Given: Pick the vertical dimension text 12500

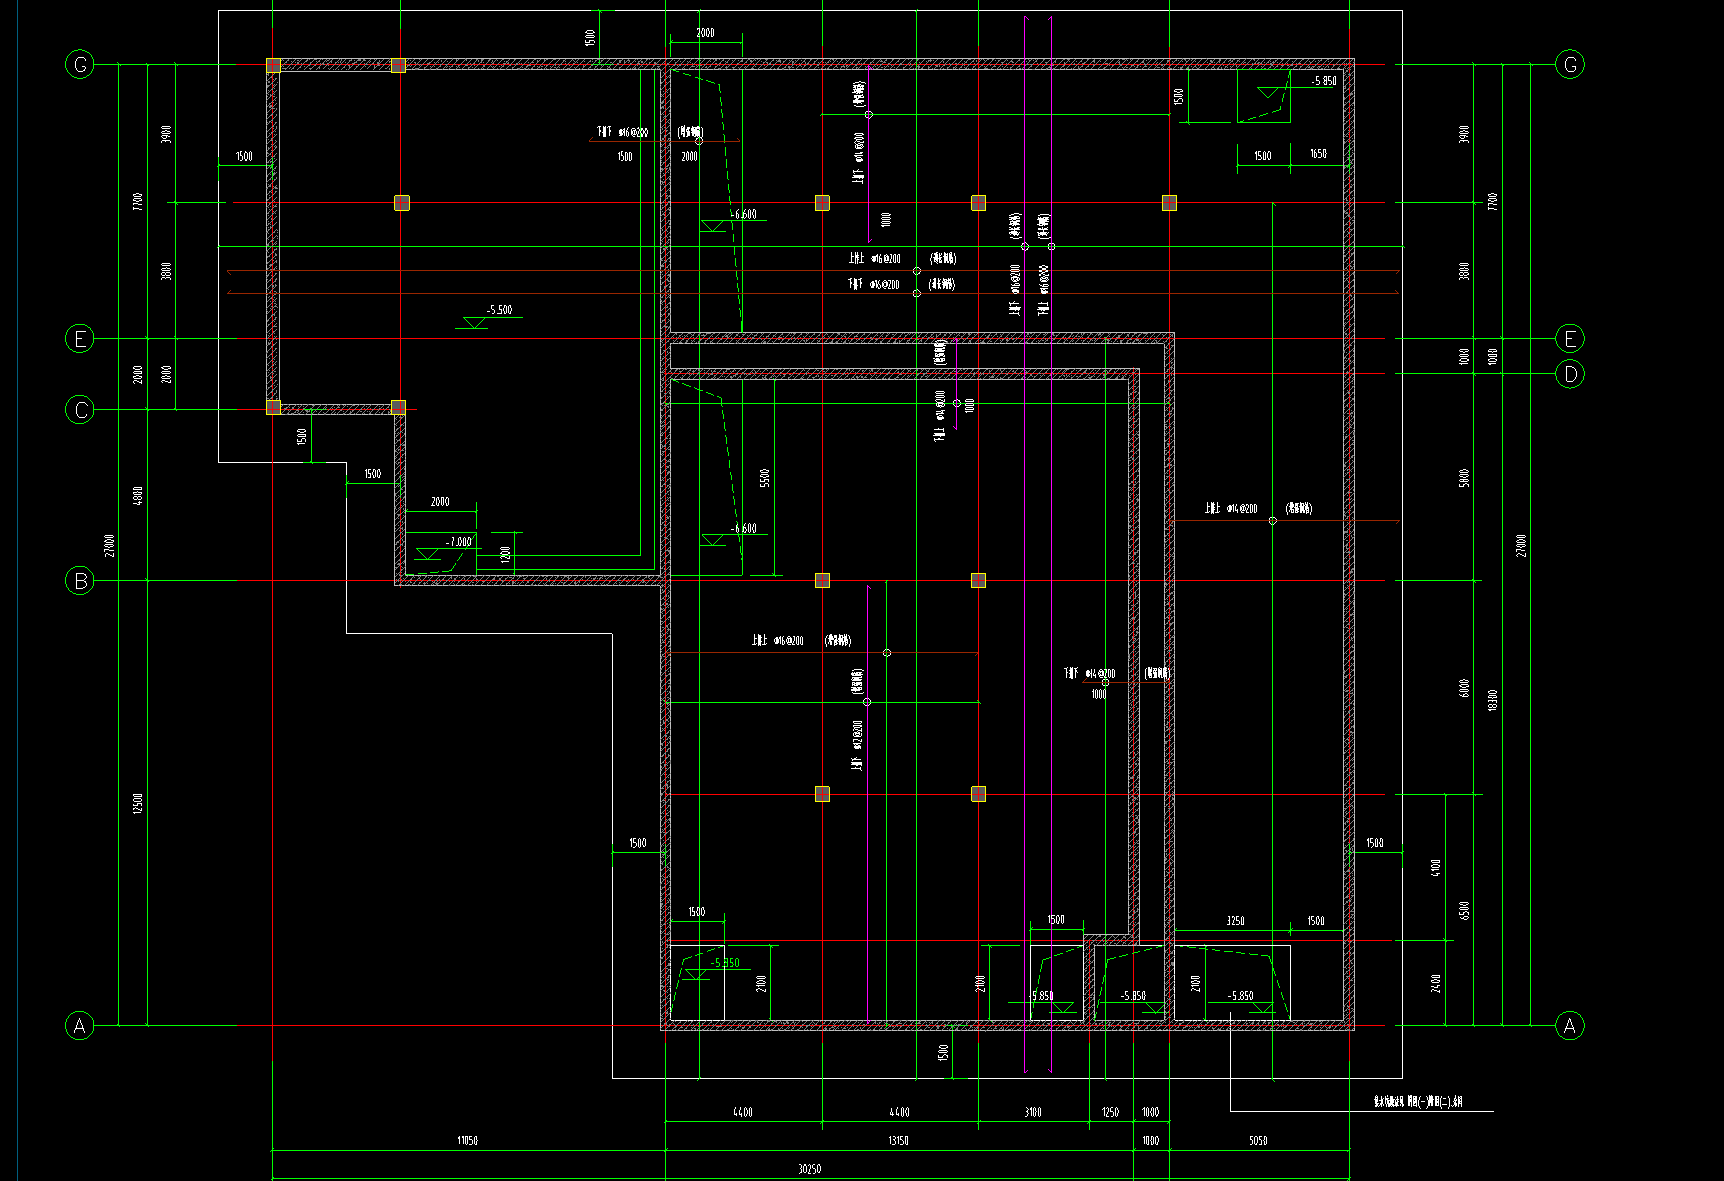Looking at the screenshot, I should coord(138,803).
